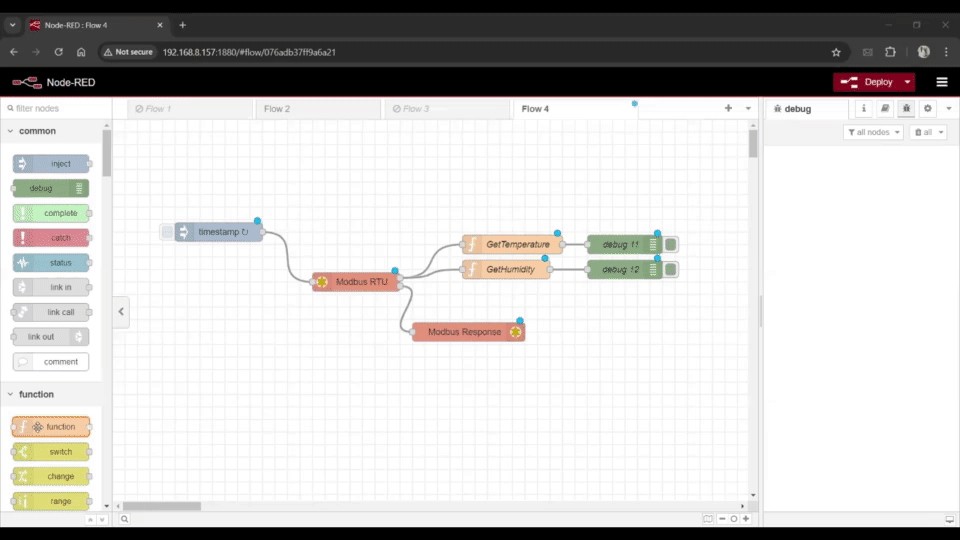Open the sidebar tabs dropdown arrow

[949, 108]
